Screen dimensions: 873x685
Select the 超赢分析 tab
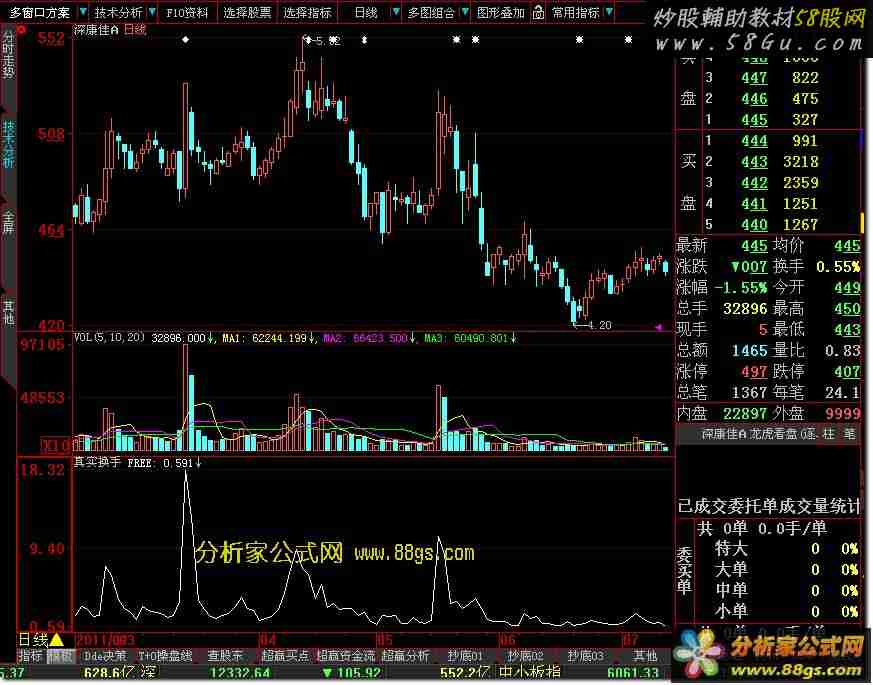pyautogui.click(x=405, y=656)
